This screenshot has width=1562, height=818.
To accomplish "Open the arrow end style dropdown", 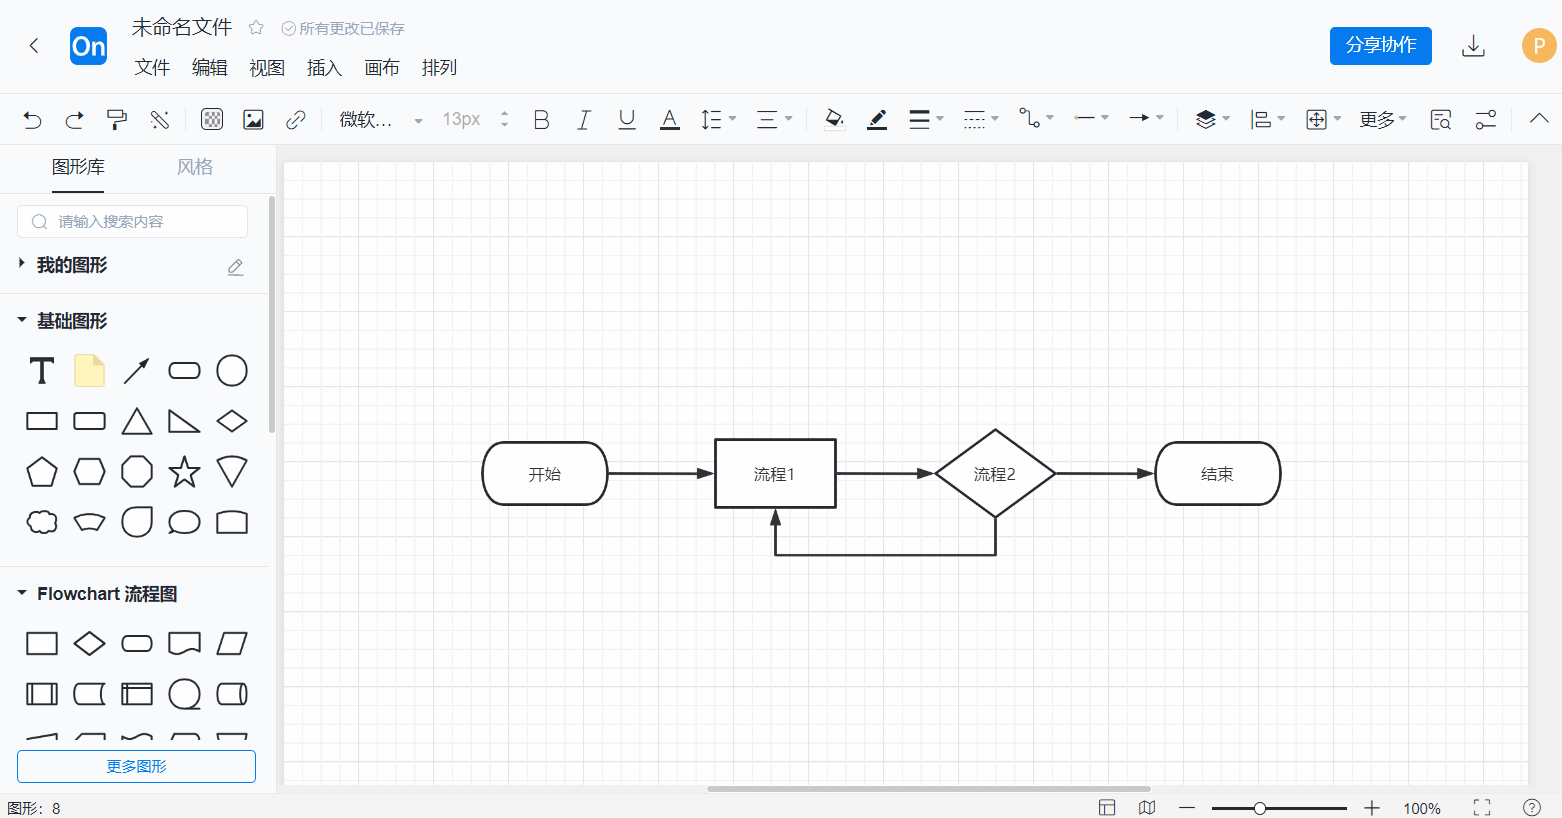I will pos(1146,118).
